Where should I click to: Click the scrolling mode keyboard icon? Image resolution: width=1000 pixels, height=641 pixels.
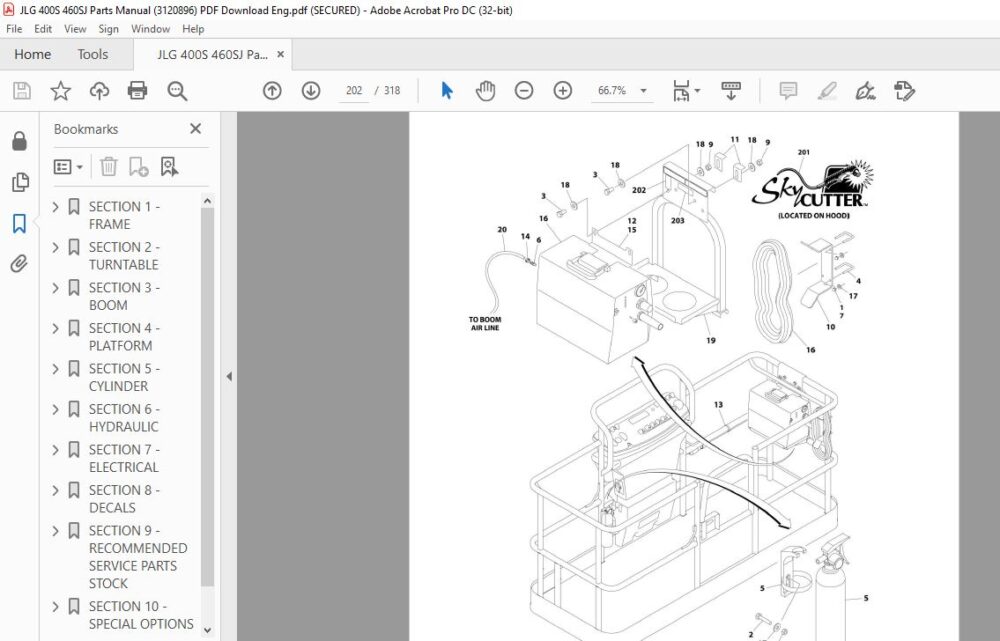tap(731, 91)
